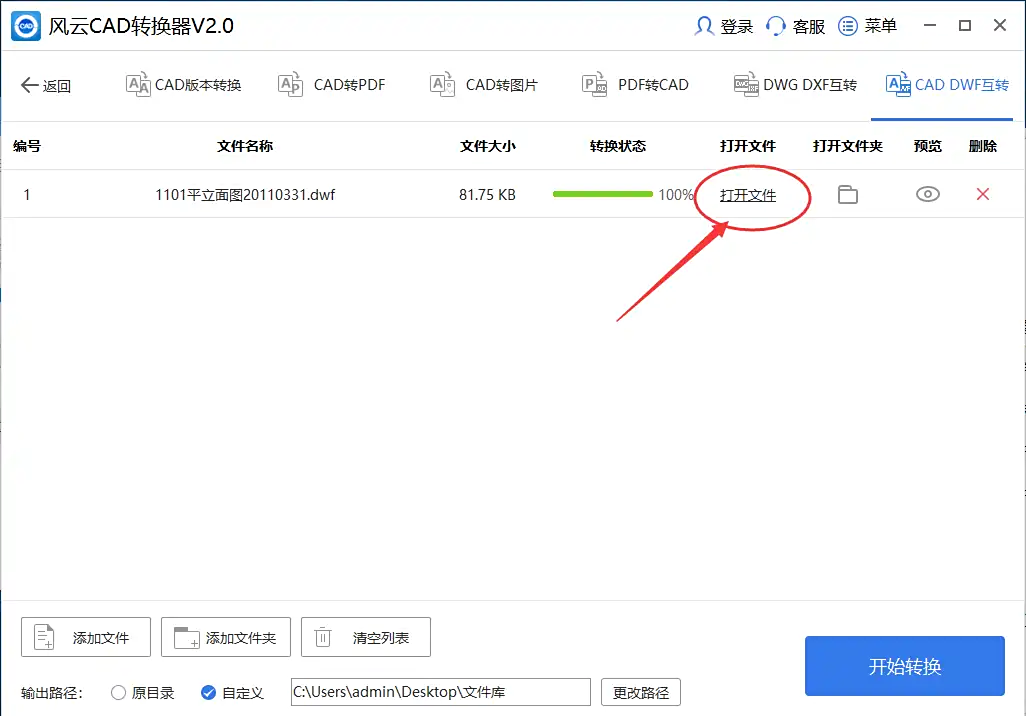
Task: Open the CAD转PDF conversion tool
Action: [331, 85]
